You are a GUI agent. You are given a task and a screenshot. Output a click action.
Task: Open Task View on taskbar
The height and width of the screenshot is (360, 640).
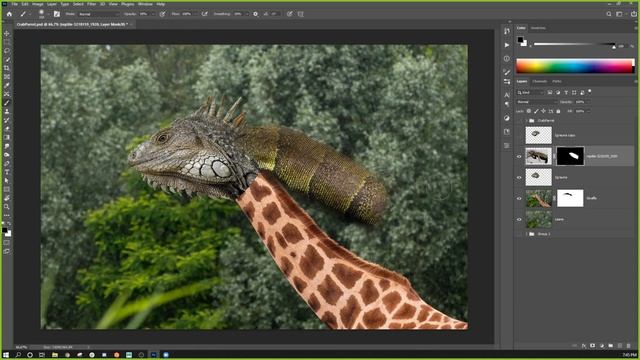coord(42,355)
